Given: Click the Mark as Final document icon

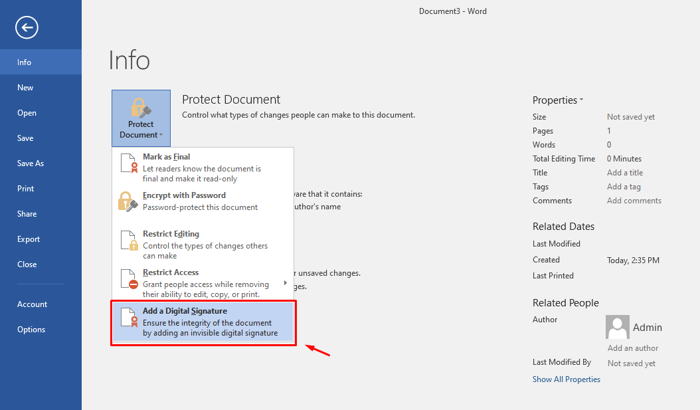Looking at the screenshot, I should click(x=129, y=163).
